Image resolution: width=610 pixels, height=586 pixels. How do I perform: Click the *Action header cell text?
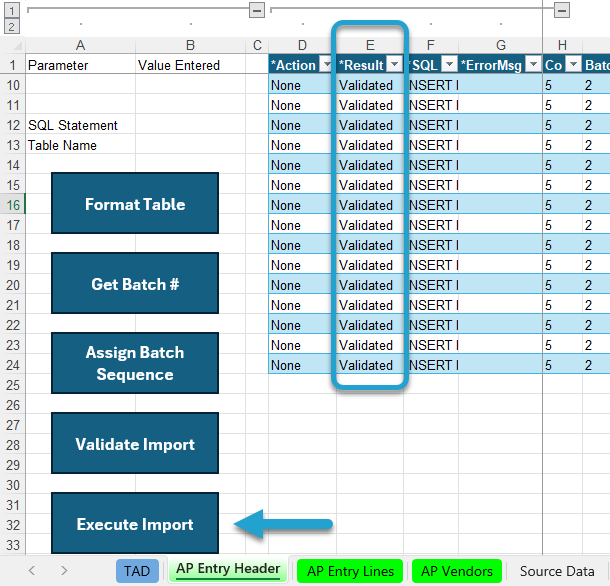click(293, 65)
